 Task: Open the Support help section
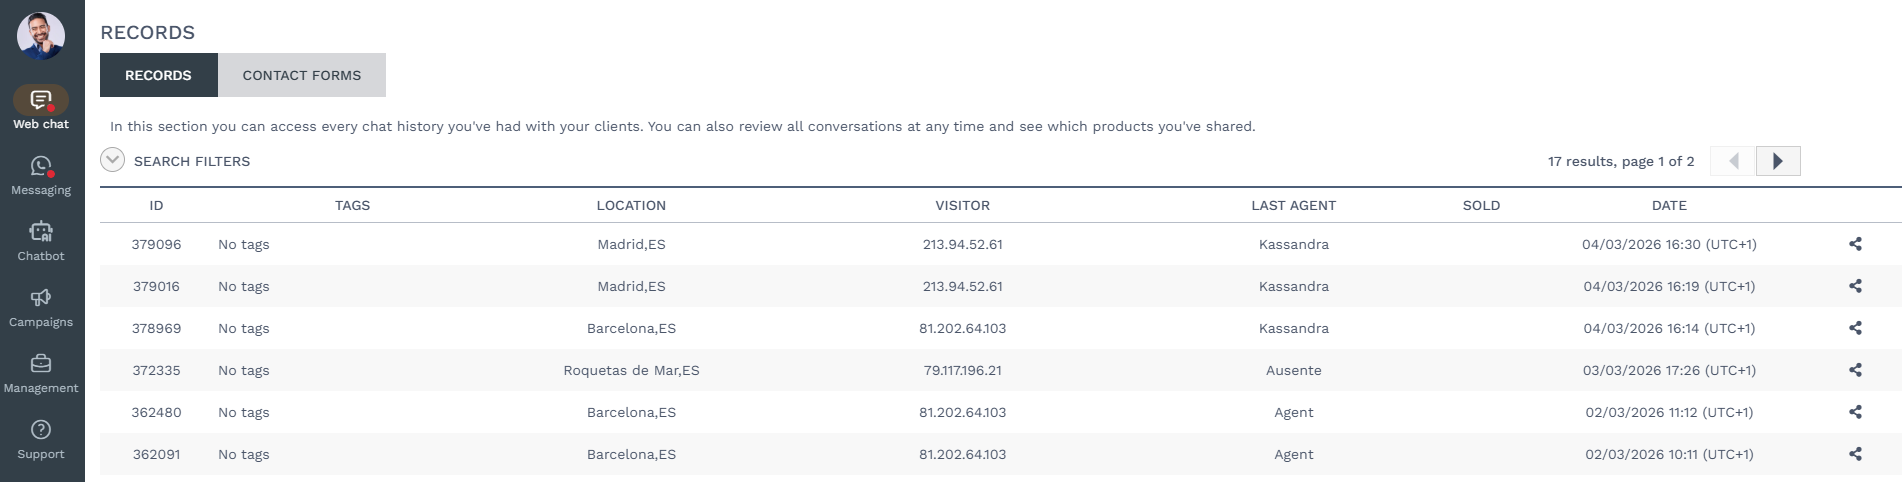tap(41, 439)
